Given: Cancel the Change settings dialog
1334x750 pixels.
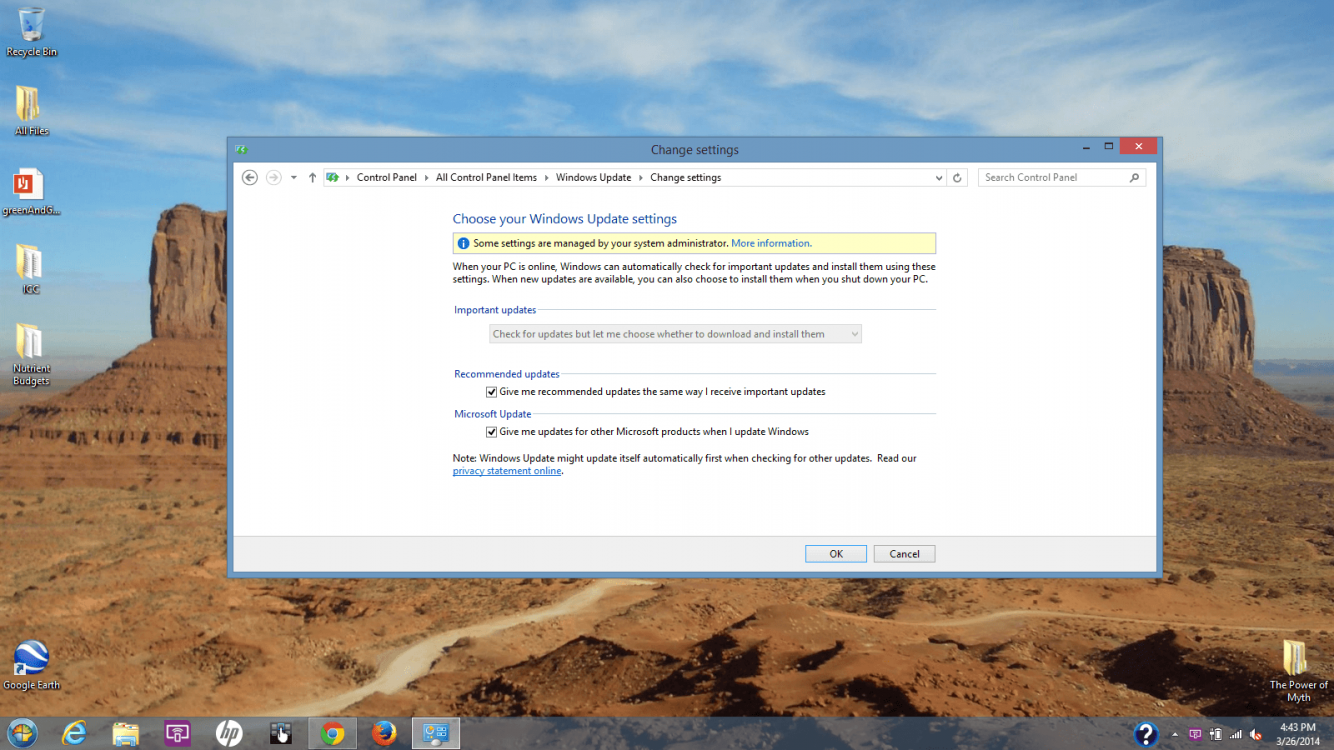Looking at the screenshot, I should click(904, 554).
